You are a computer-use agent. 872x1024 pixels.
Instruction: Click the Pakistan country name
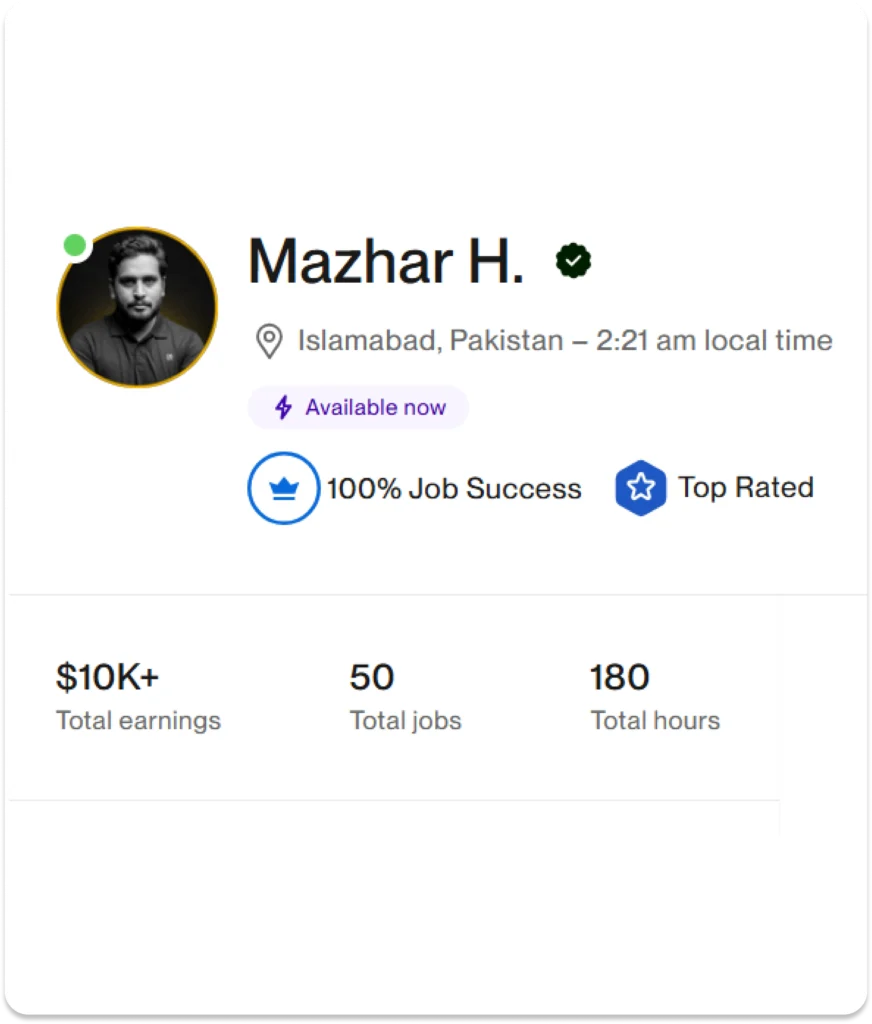[506, 341]
